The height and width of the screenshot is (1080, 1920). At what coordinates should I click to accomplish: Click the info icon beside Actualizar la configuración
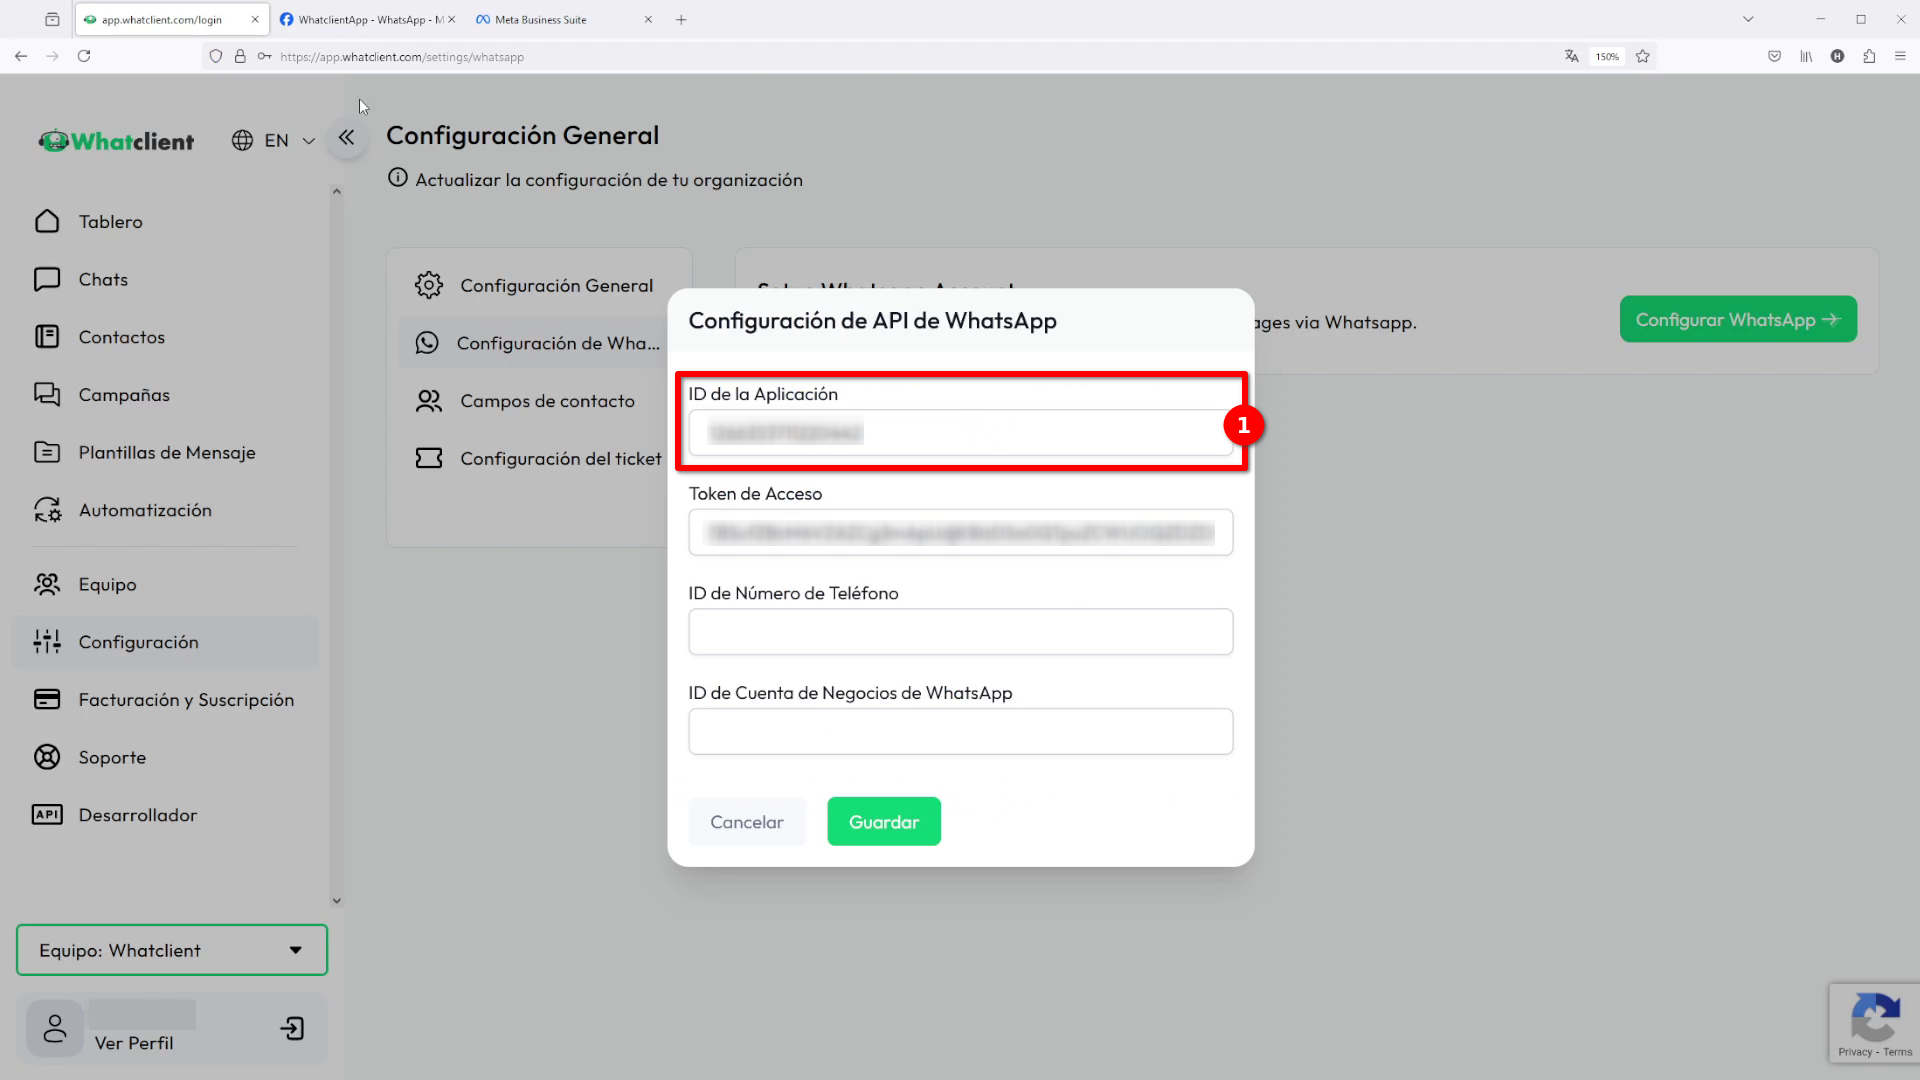click(398, 178)
